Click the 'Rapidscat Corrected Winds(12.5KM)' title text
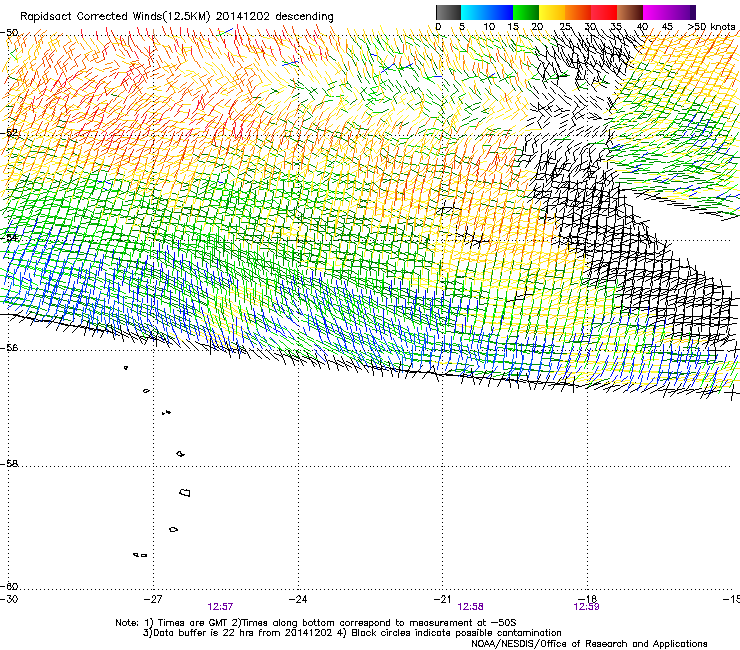Viewport: 740px width, 650px height. point(115,17)
